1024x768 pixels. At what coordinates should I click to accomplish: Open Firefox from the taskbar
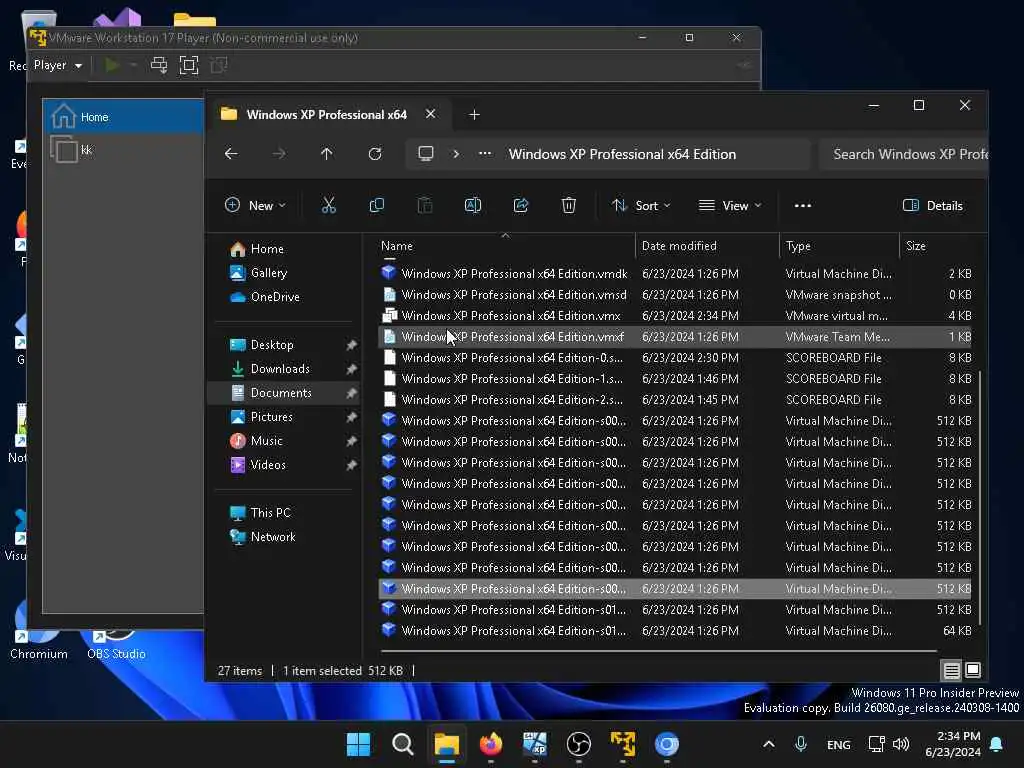click(x=490, y=744)
